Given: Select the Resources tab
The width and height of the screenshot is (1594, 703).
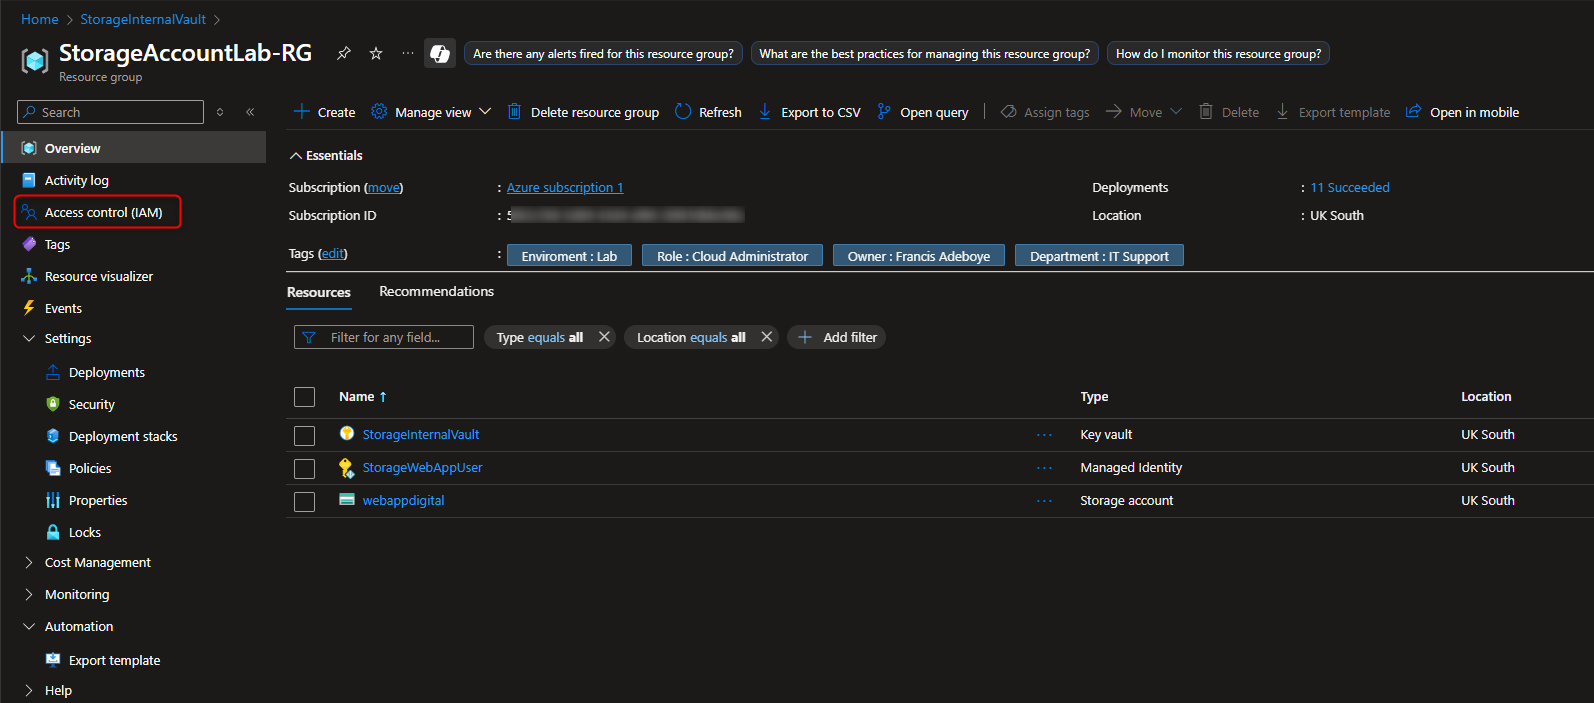Looking at the screenshot, I should click(319, 292).
